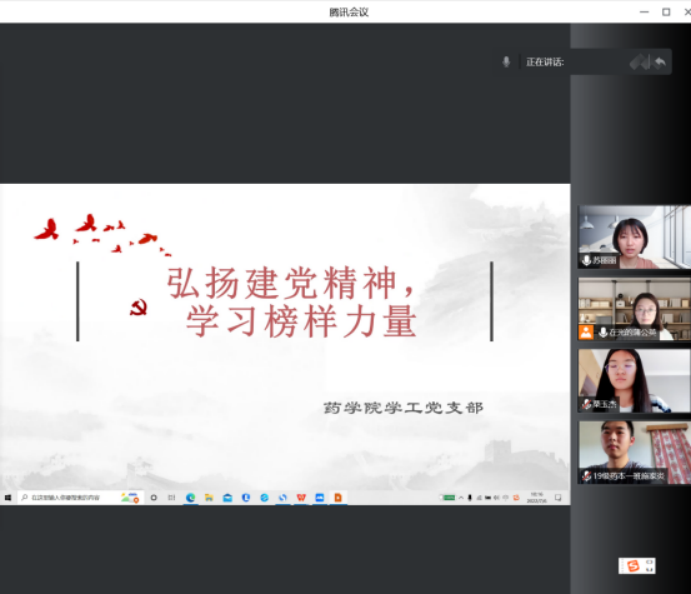Select the bottom participant video thumbnail
This screenshot has width=691, height=594.
tap(633, 452)
